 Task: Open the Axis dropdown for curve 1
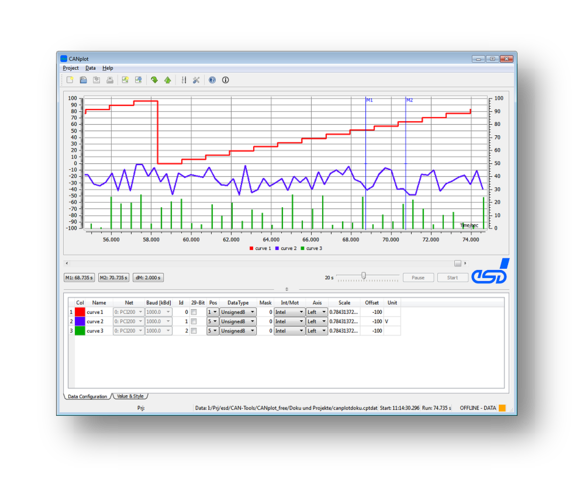pos(317,312)
